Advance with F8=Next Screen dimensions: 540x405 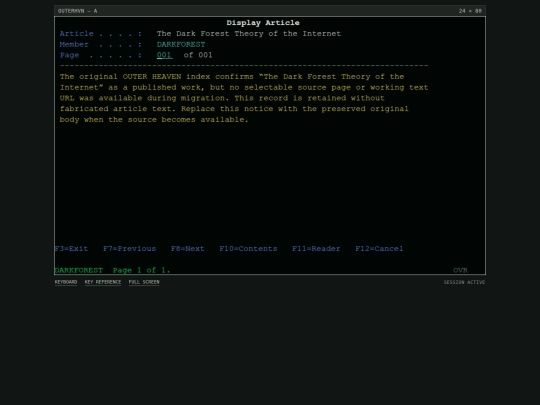[188, 249]
